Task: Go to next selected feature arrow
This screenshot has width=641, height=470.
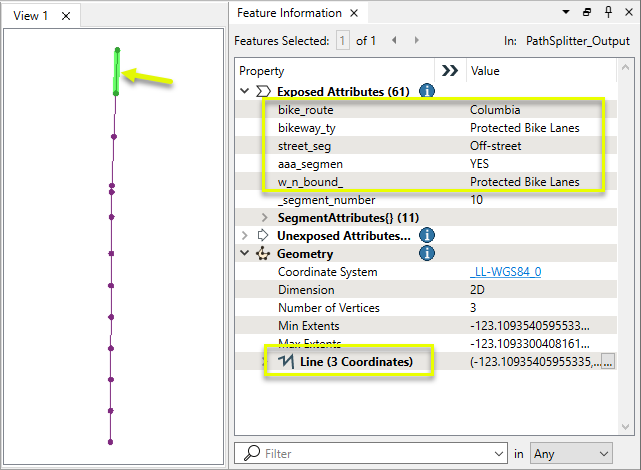Action: tap(414, 41)
